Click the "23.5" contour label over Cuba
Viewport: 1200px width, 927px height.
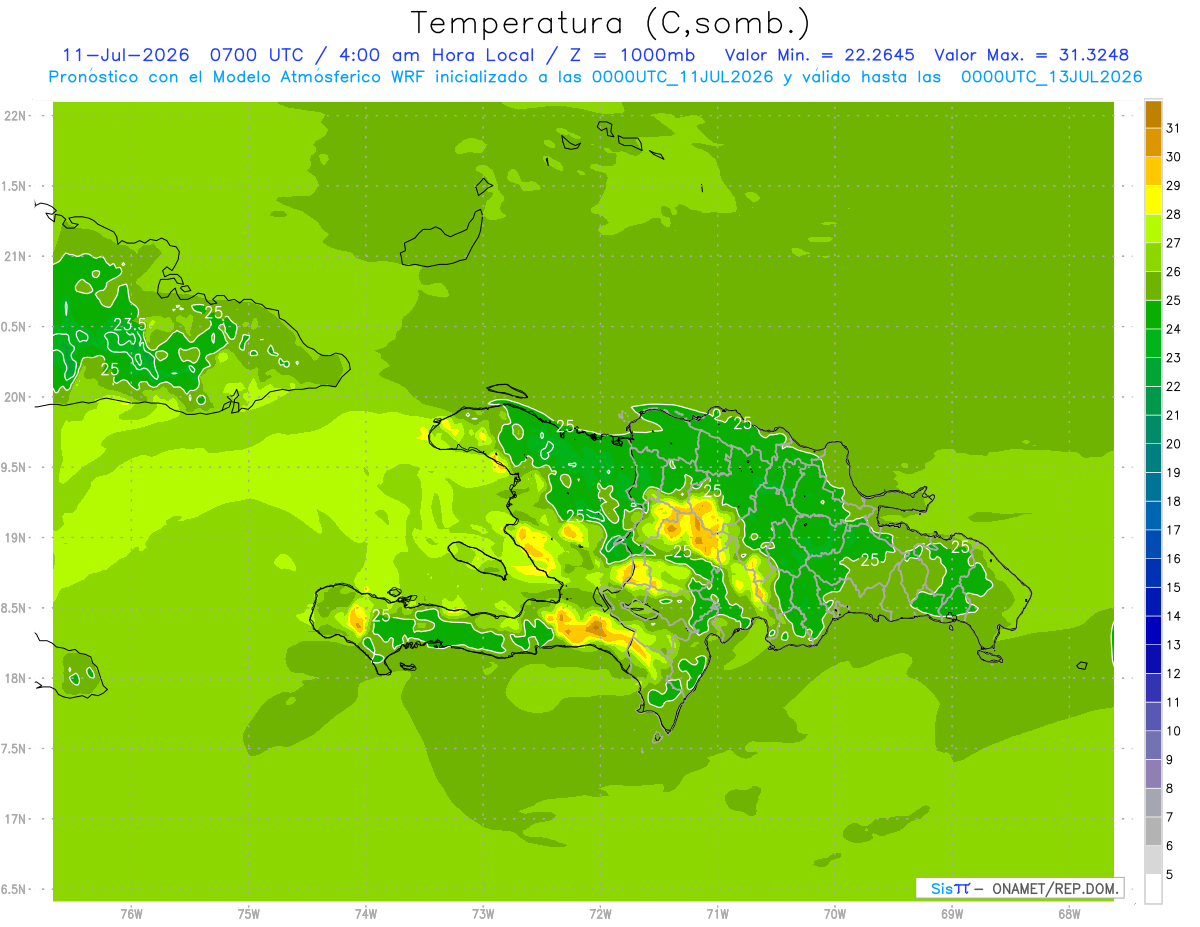tap(130, 324)
